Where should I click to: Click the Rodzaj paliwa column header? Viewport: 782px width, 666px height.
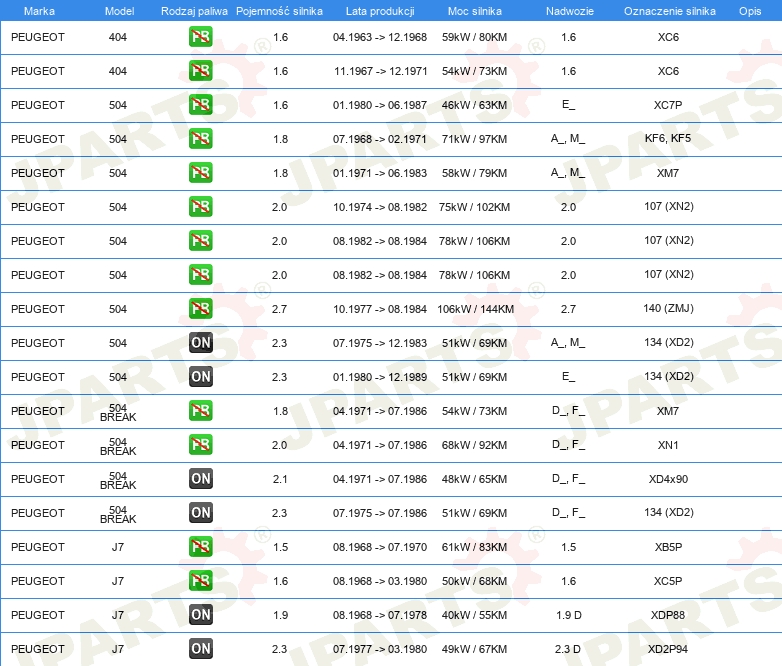(x=194, y=11)
